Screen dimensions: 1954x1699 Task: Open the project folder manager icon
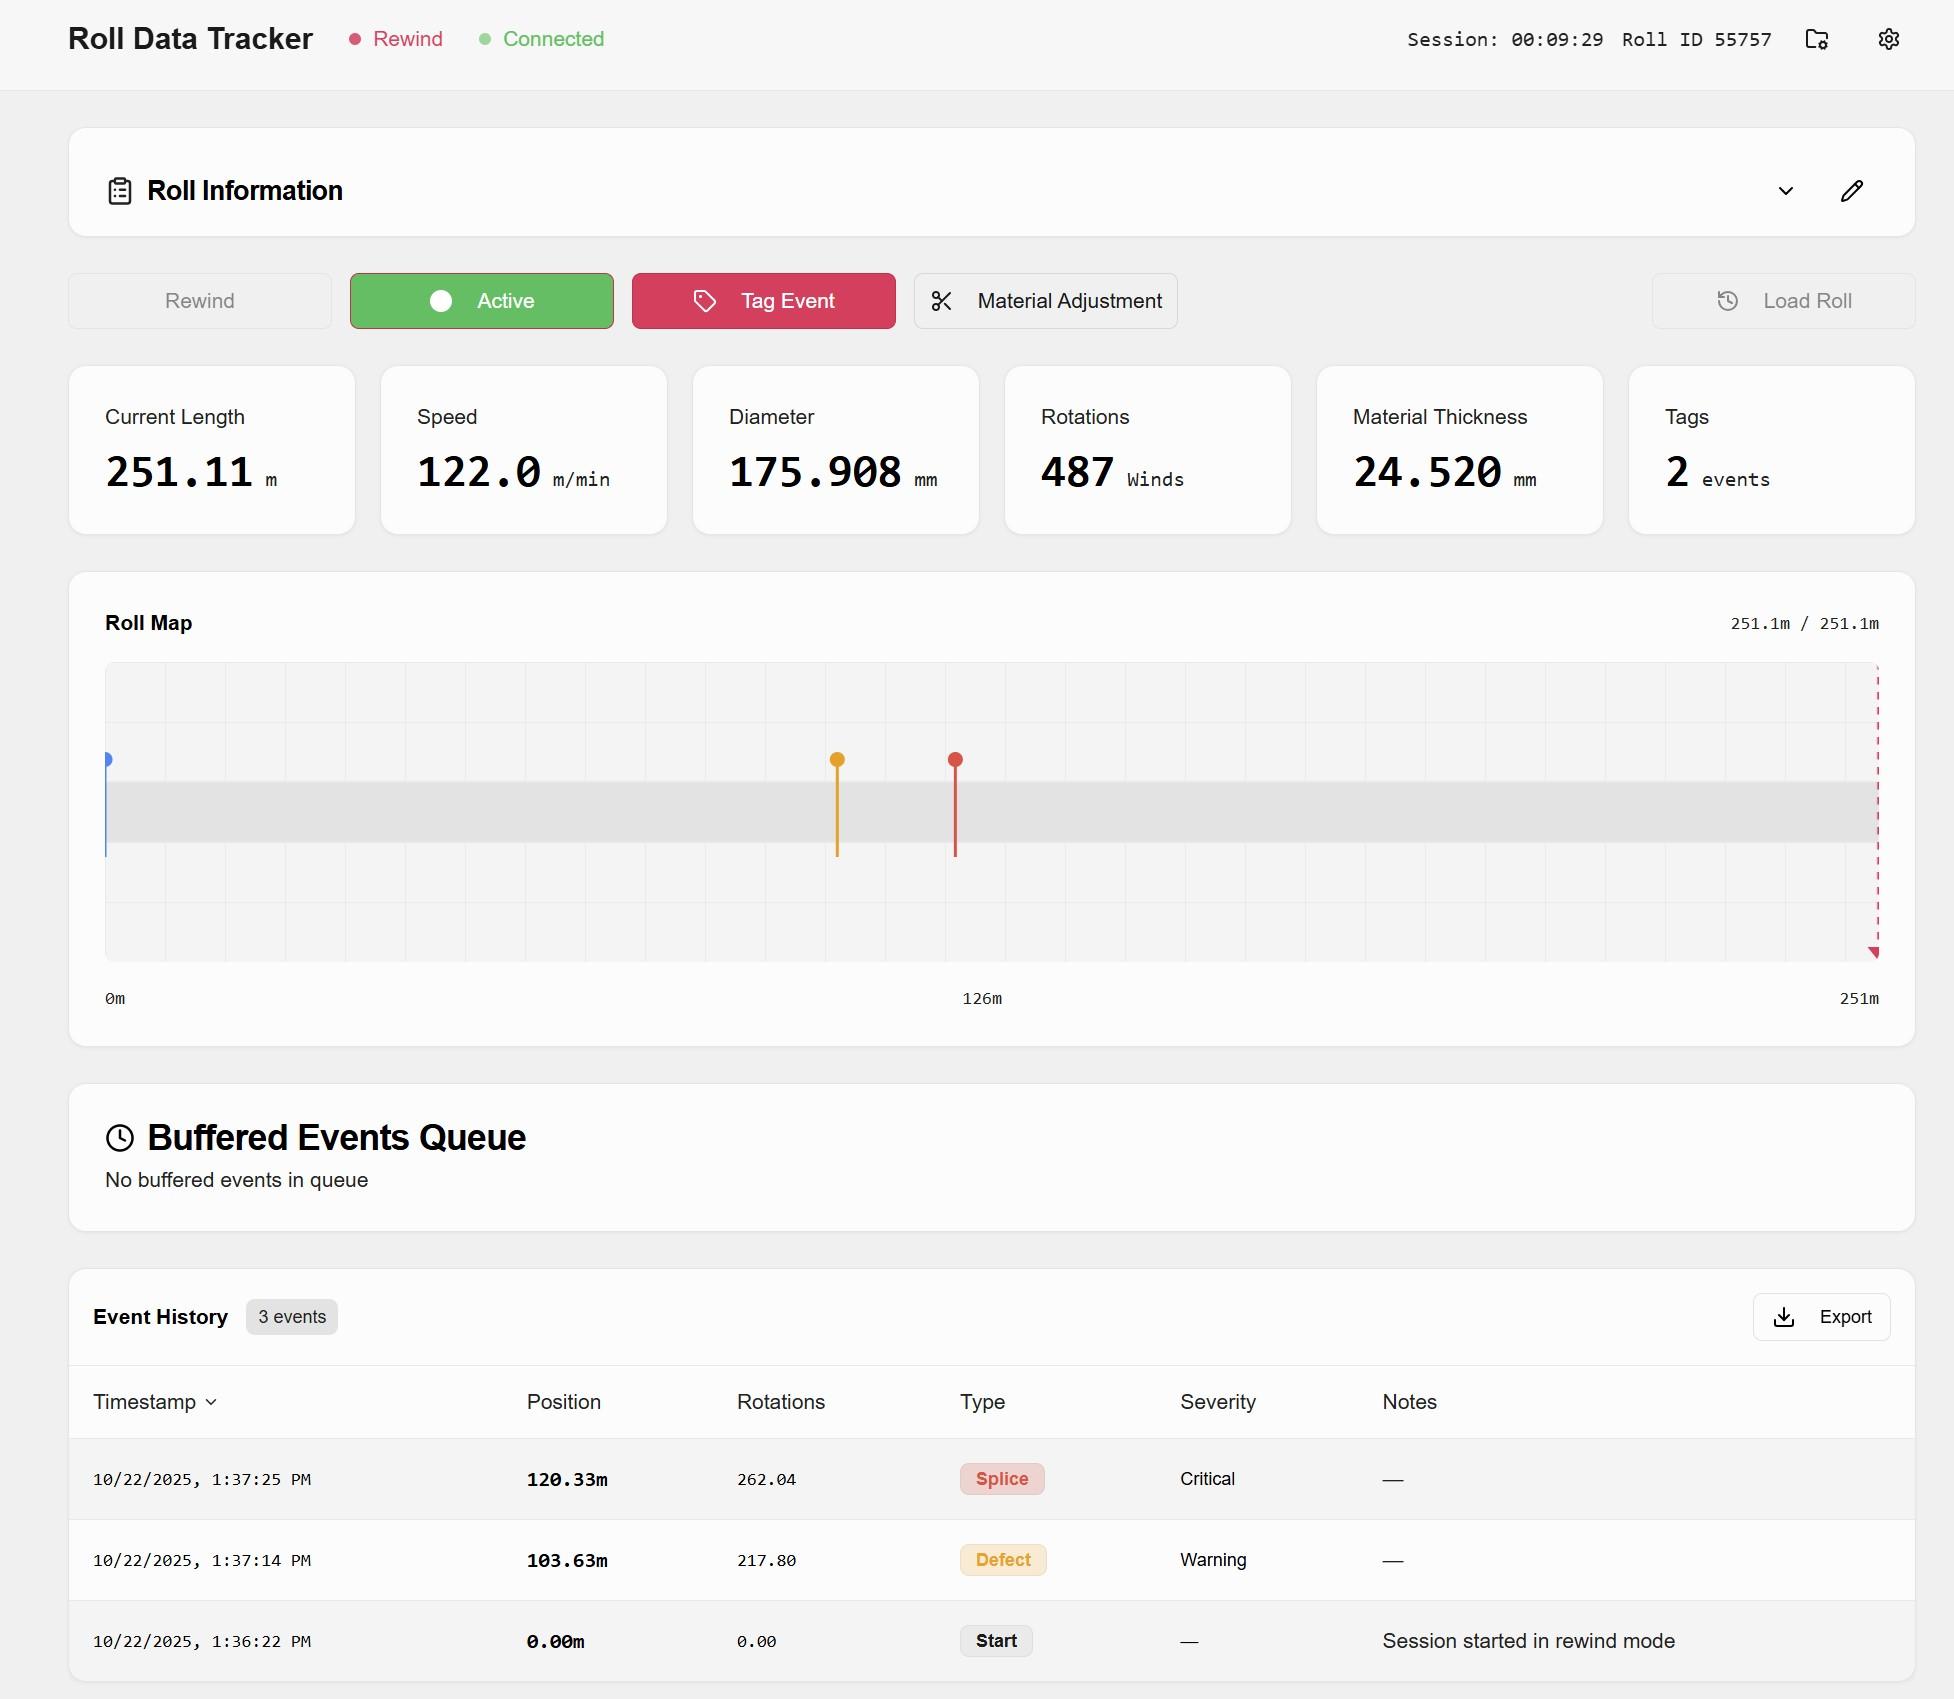1817,40
